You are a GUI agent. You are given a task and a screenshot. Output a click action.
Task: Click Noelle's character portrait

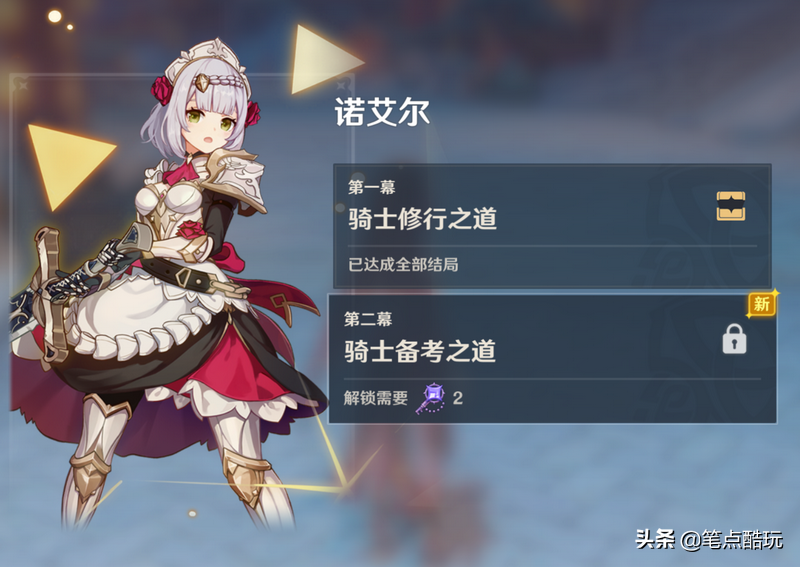[x=168, y=286]
